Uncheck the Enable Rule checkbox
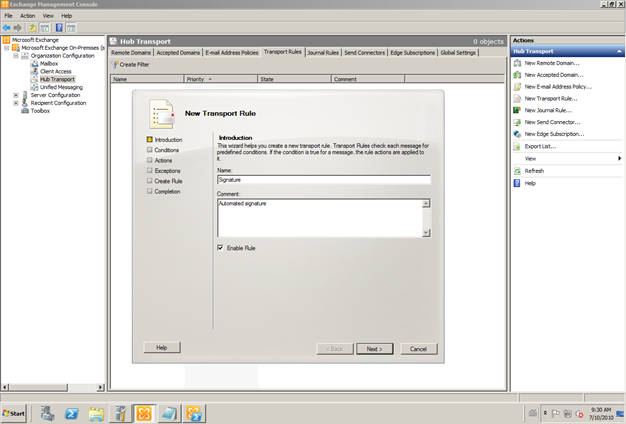626x424 pixels. 220,248
